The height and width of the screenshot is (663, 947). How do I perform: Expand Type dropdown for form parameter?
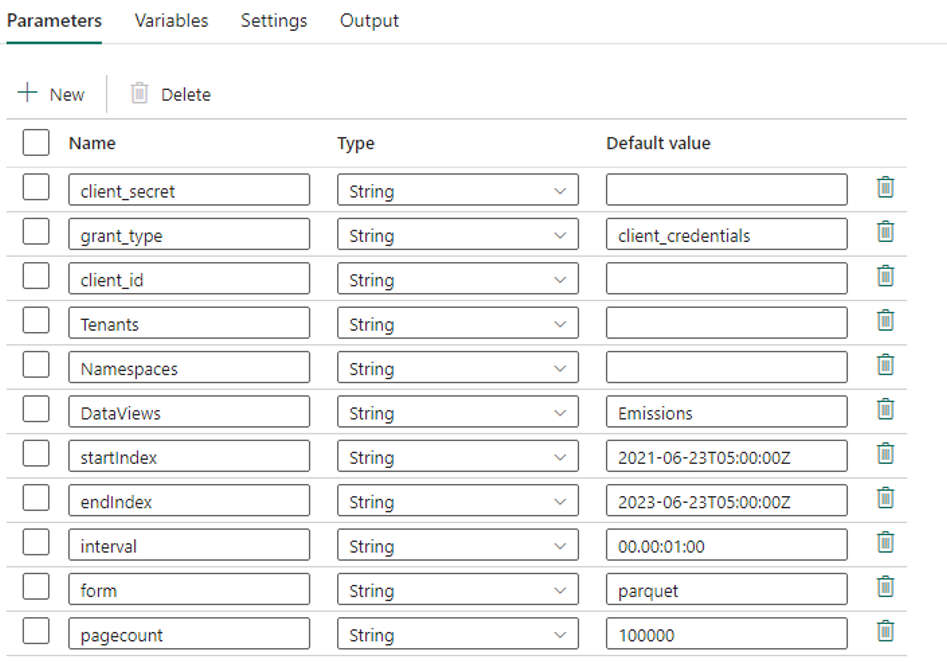point(458,589)
